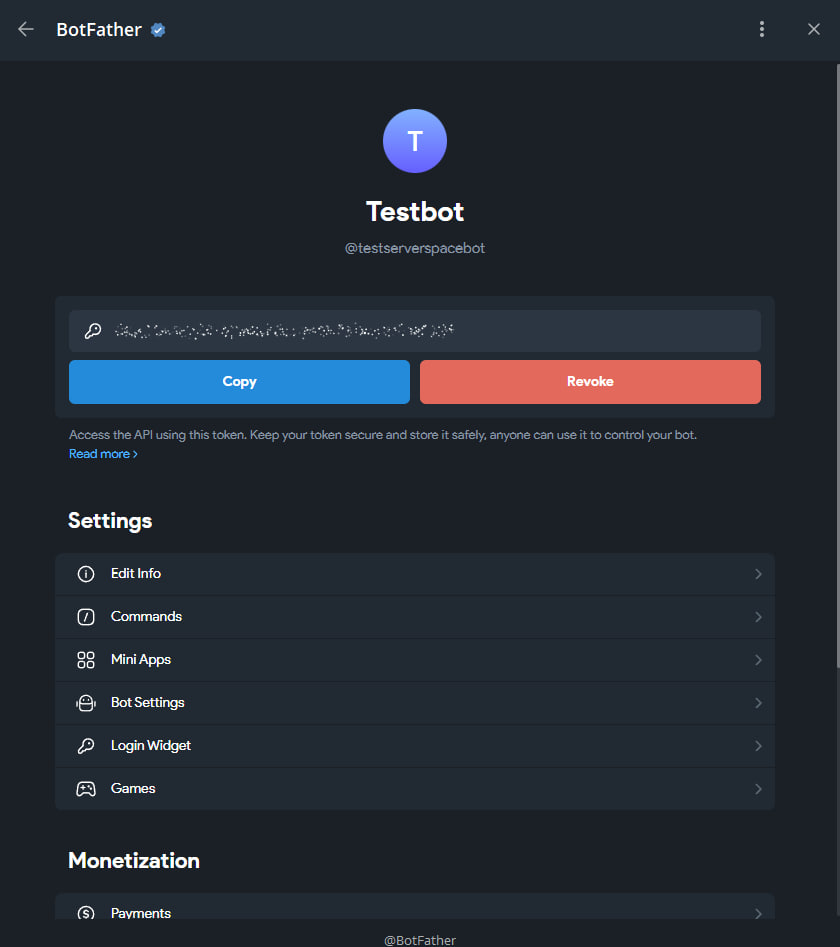The width and height of the screenshot is (840, 947).
Task: Open the Read more link
Action: coord(103,454)
